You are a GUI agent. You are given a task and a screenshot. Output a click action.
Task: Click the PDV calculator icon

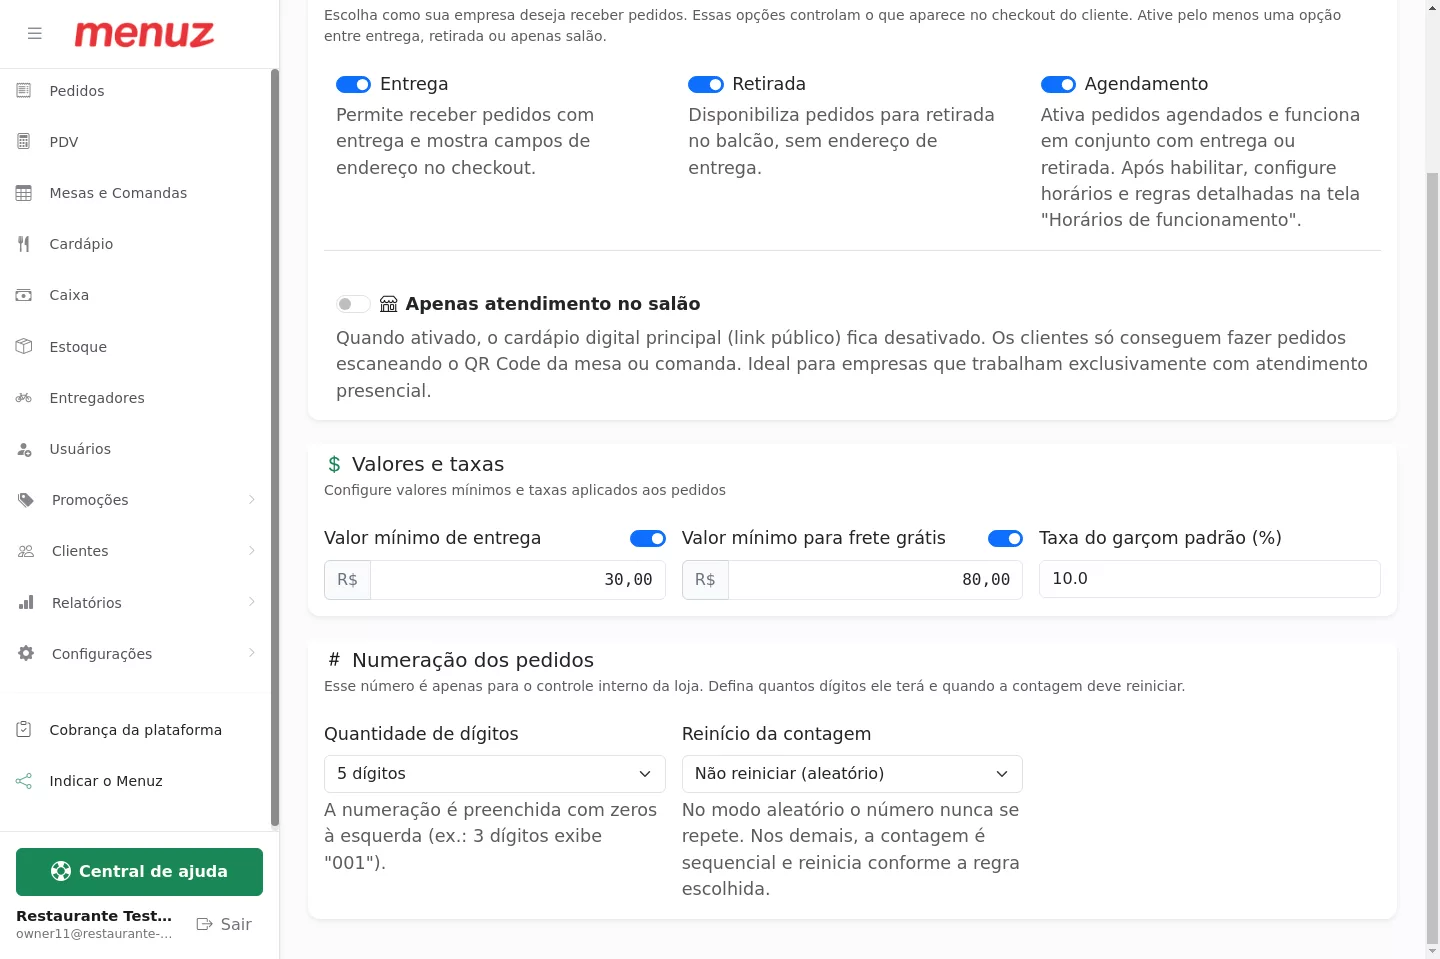(24, 142)
